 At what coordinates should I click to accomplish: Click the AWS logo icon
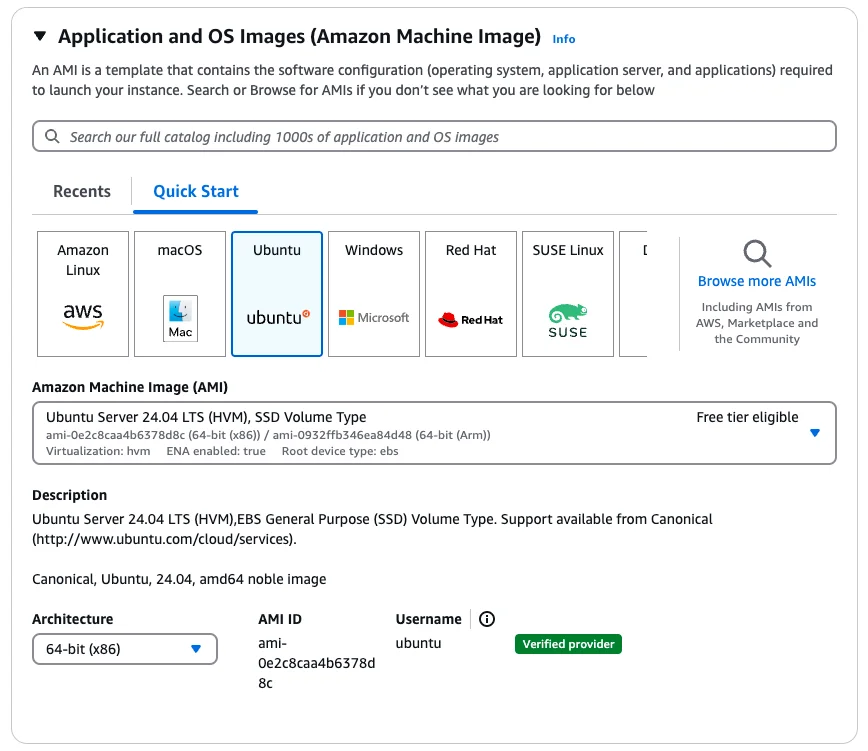click(83, 317)
